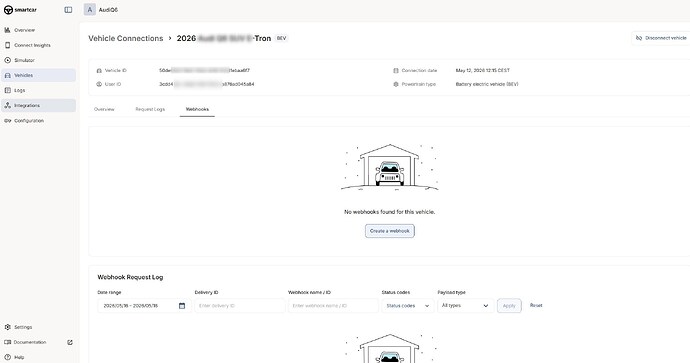
Task: Go to the Vehicles section
Action: tap(38, 75)
